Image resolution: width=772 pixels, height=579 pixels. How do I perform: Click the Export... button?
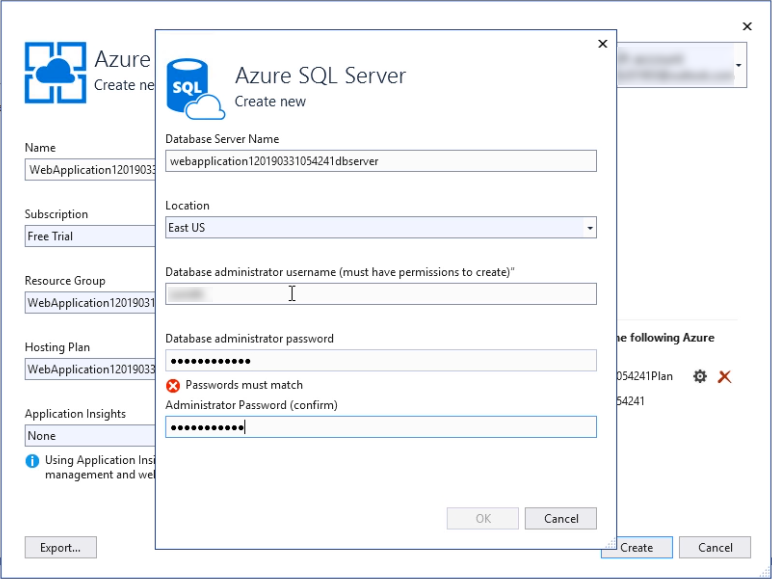pyautogui.click(x=60, y=547)
